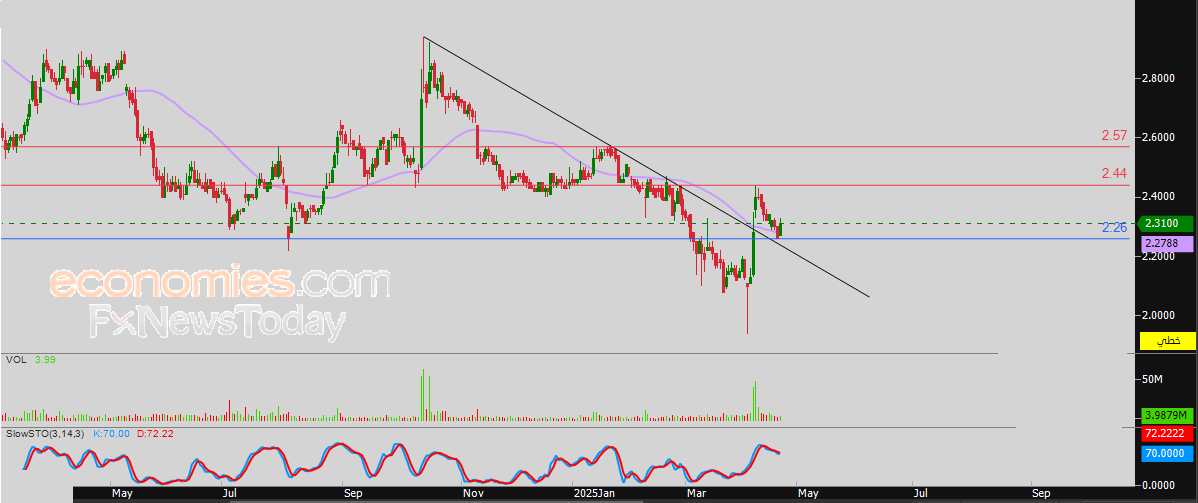This screenshot has width=1198, height=503.
Task: Select the purple 2.2788 moving average tag
Action: pos(1167,245)
